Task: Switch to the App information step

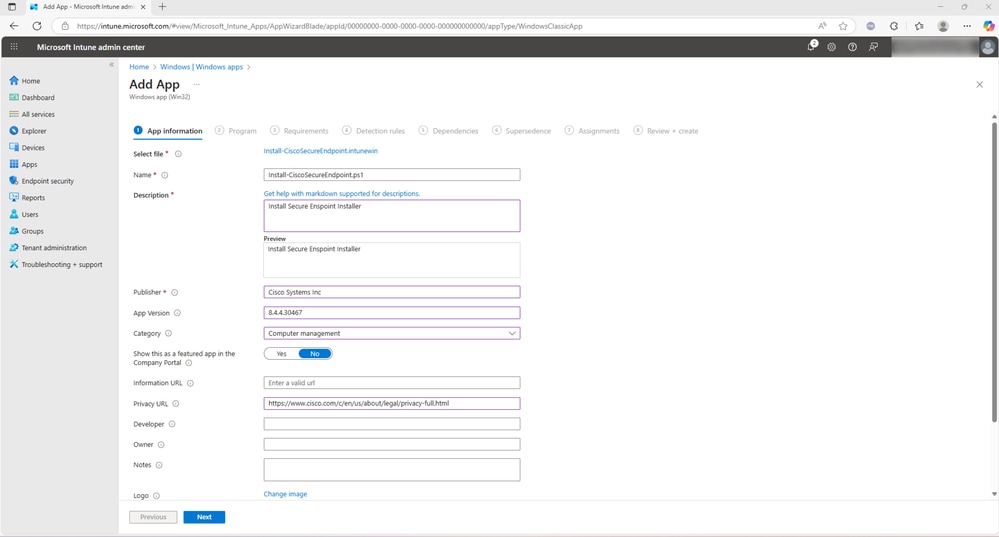Action: pos(168,131)
